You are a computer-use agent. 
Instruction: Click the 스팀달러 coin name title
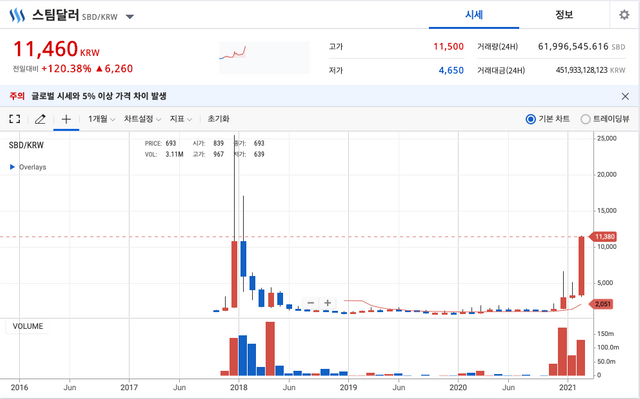(x=56, y=15)
